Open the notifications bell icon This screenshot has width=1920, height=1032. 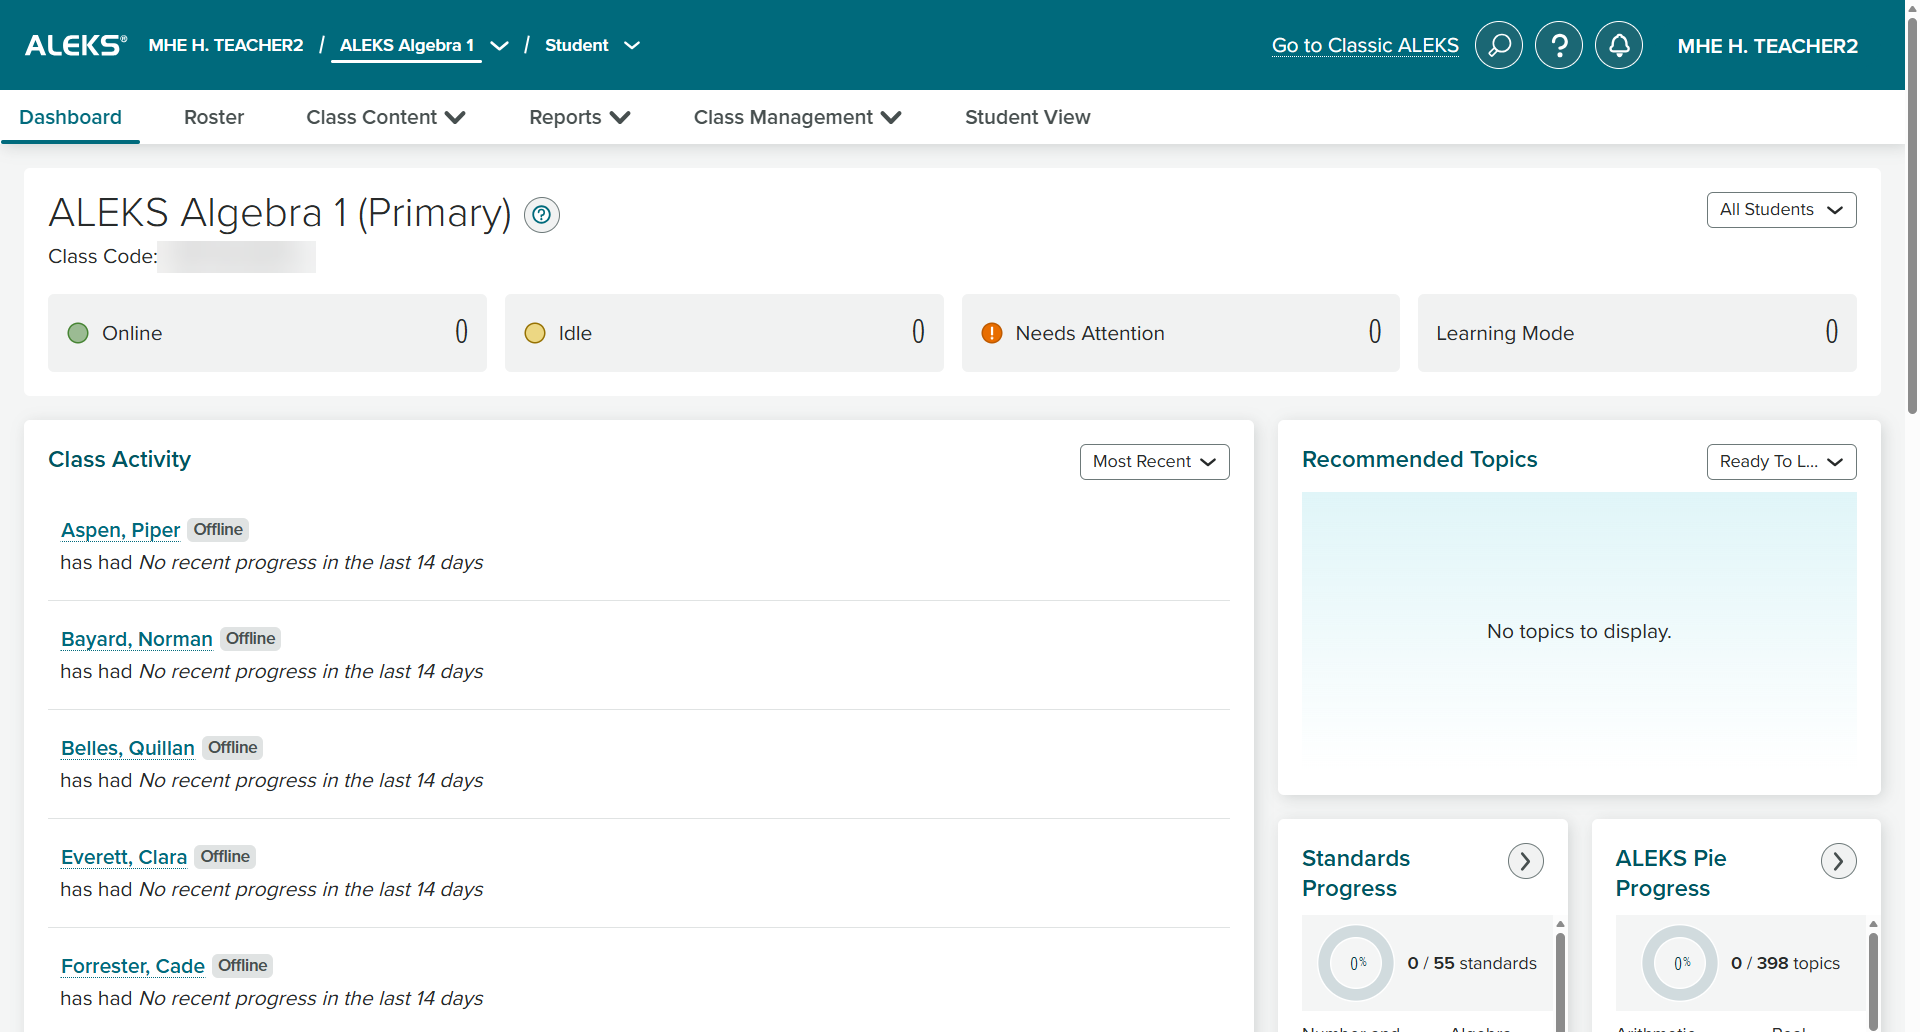pyautogui.click(x=1618, y=45)
